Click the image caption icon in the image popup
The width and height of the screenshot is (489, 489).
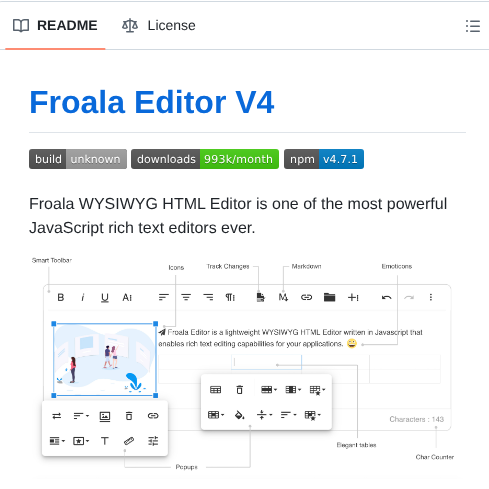[105, 416]
